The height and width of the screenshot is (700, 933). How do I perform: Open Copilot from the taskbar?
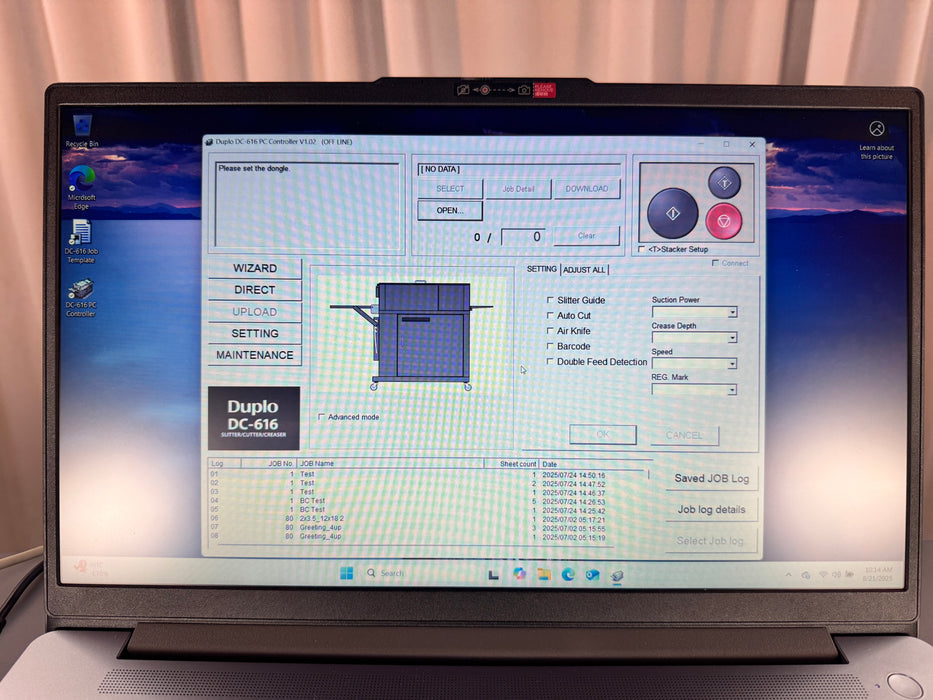pos(519,574)
